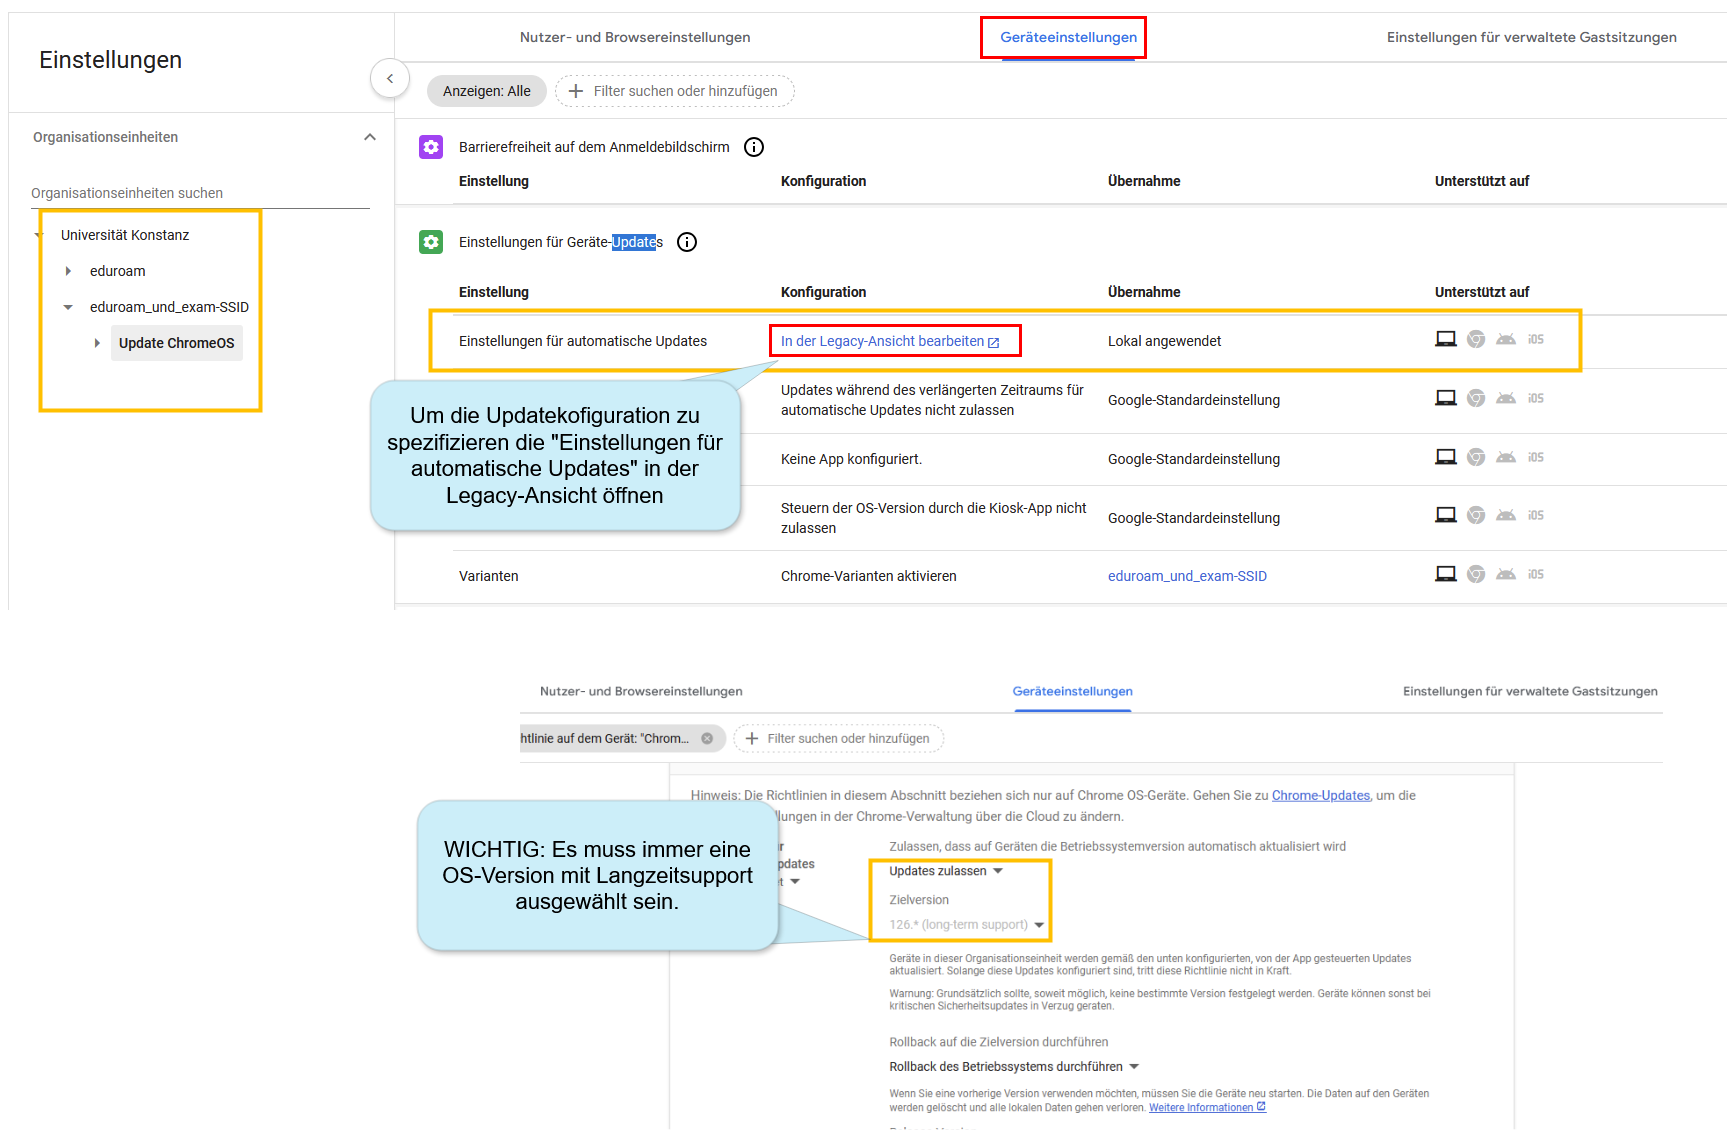Select Universität Konstanz in the tree
The image size is (1727, 1130).
pos(125,235)
